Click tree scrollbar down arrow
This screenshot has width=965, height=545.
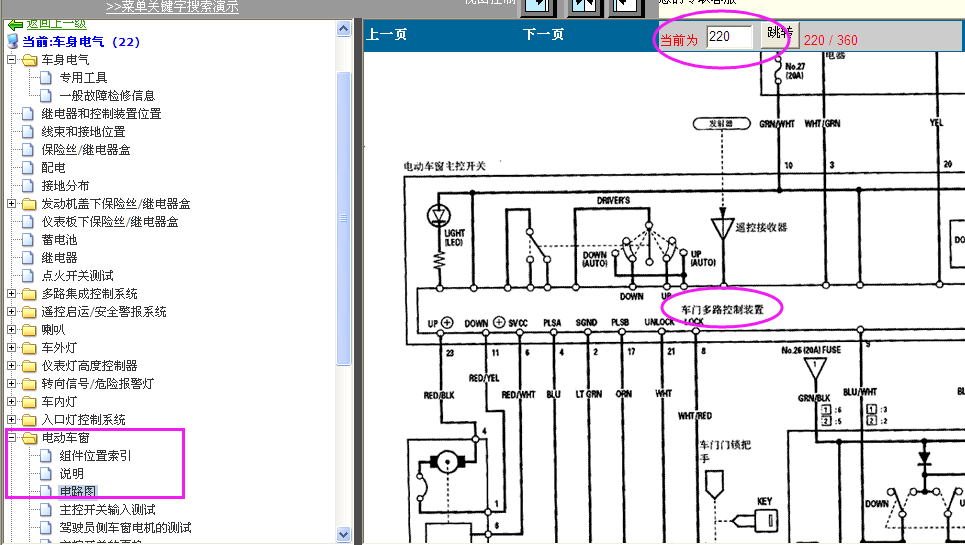(x=343, y=535)
